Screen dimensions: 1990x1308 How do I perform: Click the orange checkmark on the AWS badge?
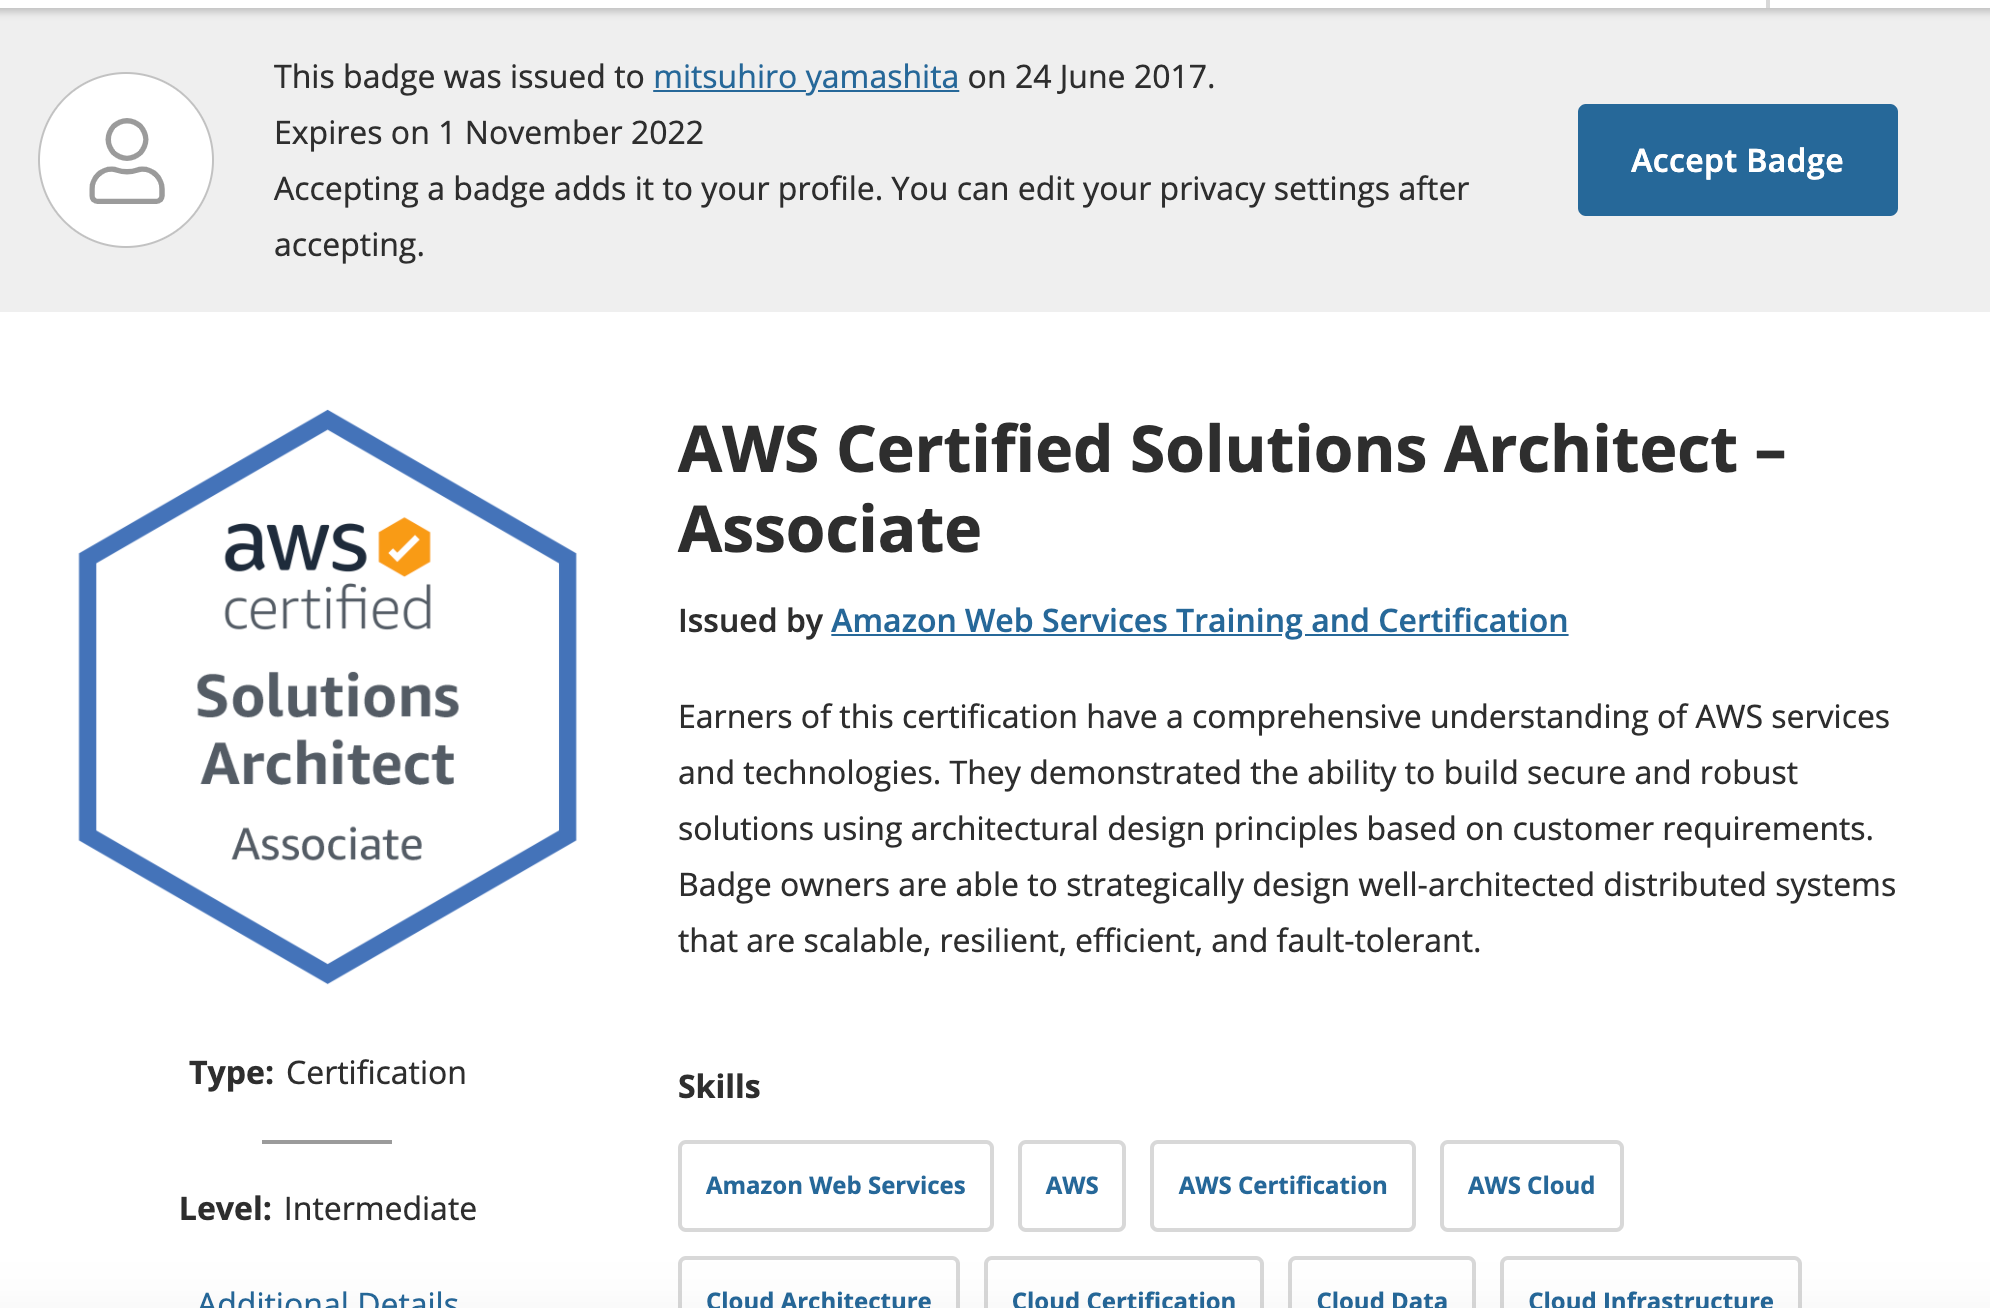(404, 547)
